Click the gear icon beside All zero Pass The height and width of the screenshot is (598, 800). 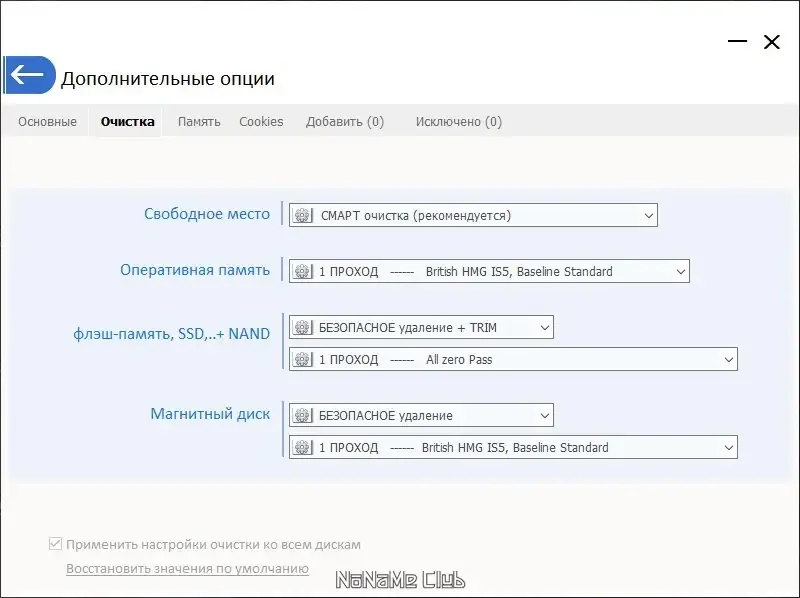303,359
